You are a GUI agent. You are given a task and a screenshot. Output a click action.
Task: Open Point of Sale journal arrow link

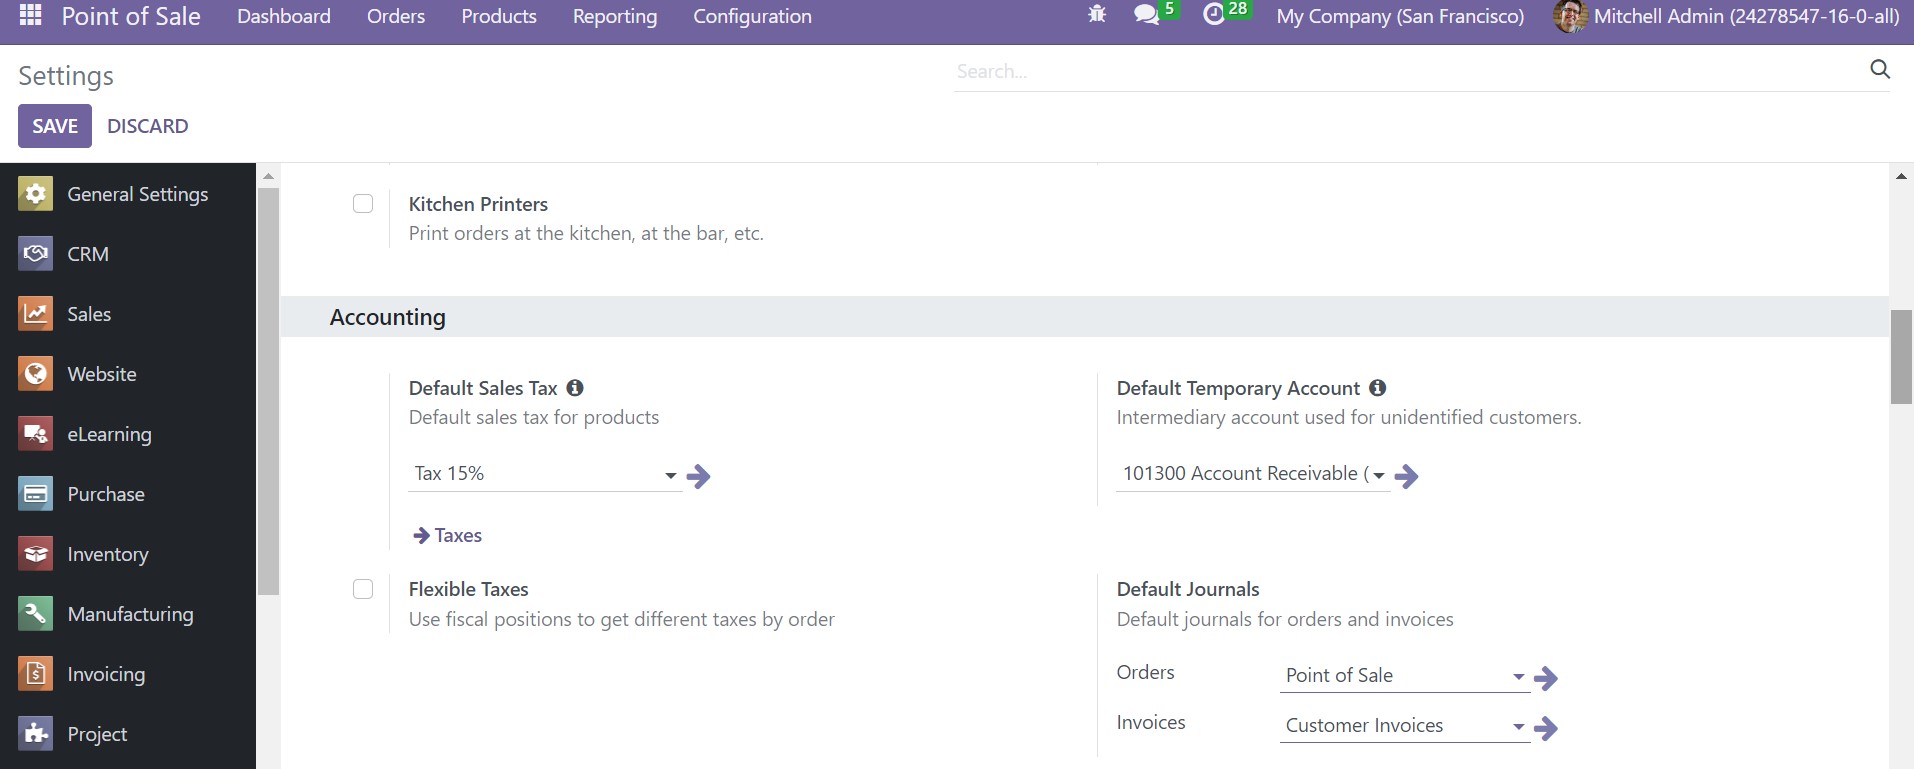coord(1546,678)
